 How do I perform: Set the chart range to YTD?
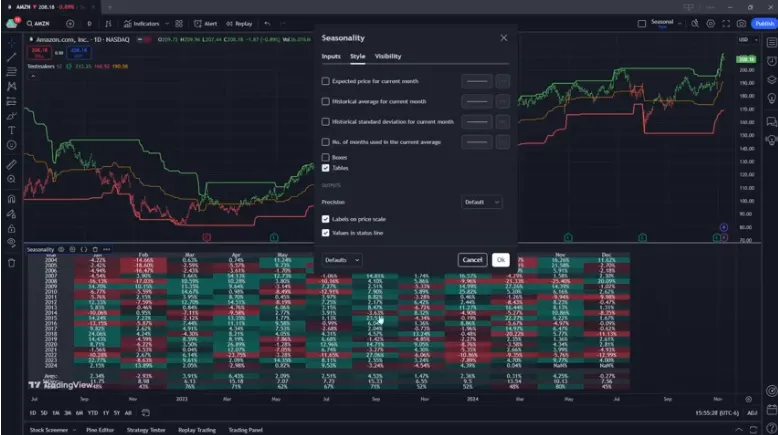[x=92, y=413]
